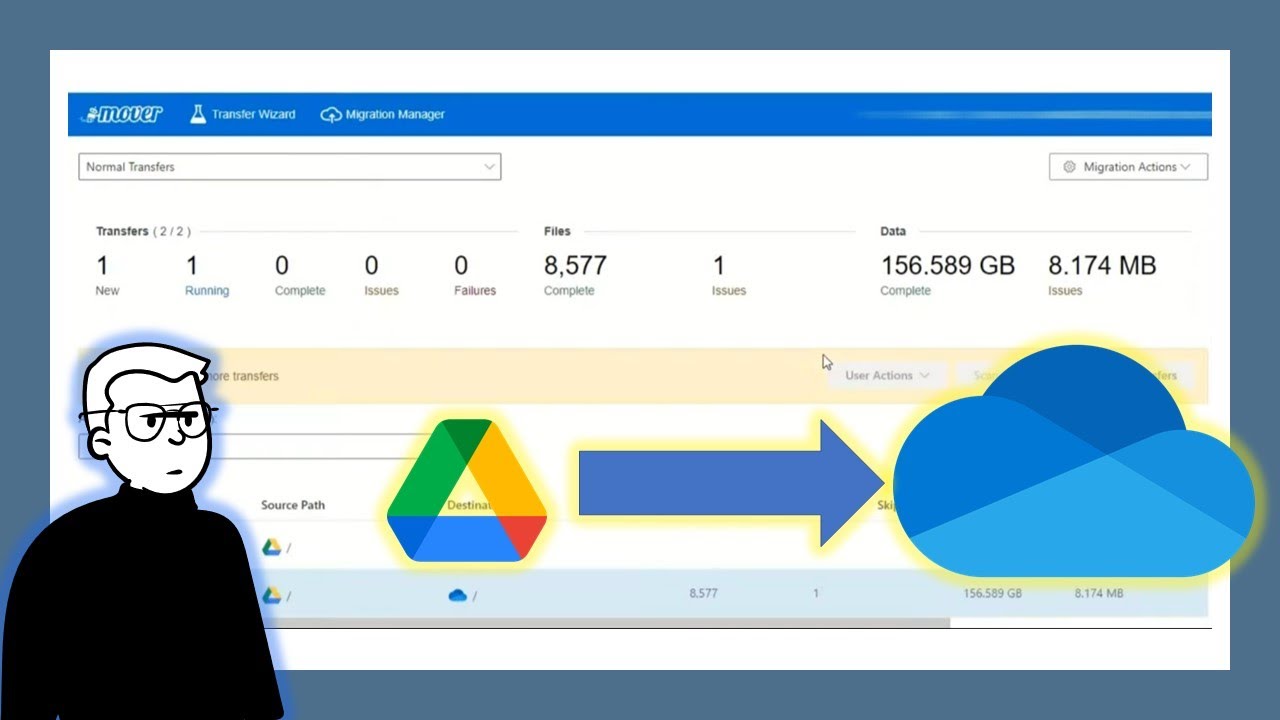Click the Source Path column header
This screenshot has height=720, width=1280.
point(293,505)
